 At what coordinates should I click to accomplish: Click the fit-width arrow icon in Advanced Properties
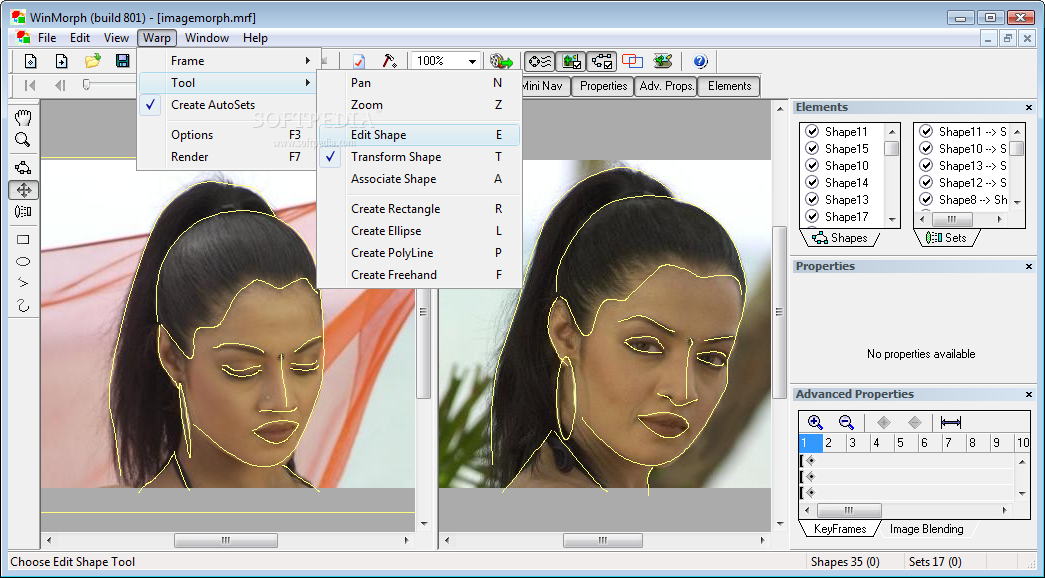(x=950, y=422)
